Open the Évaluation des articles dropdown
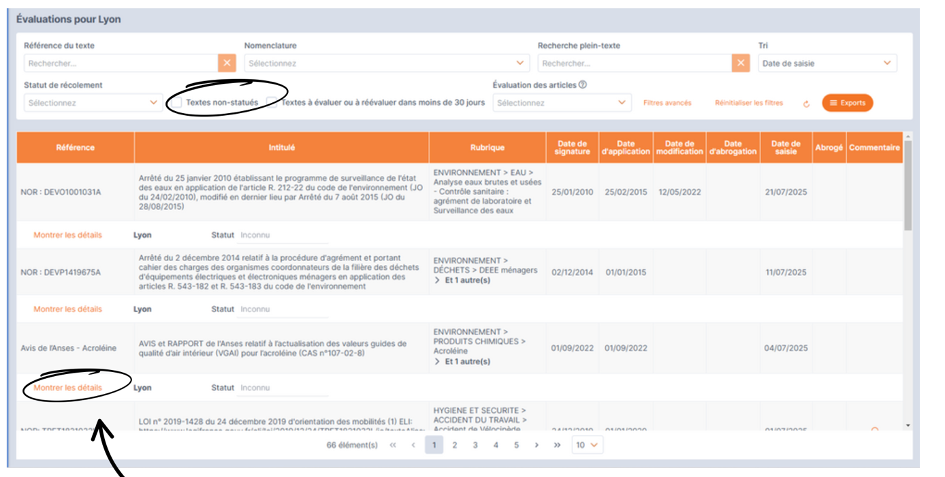The width and height of the screenshot is (945, 477). pyautogui.click(x=561, y=102)
